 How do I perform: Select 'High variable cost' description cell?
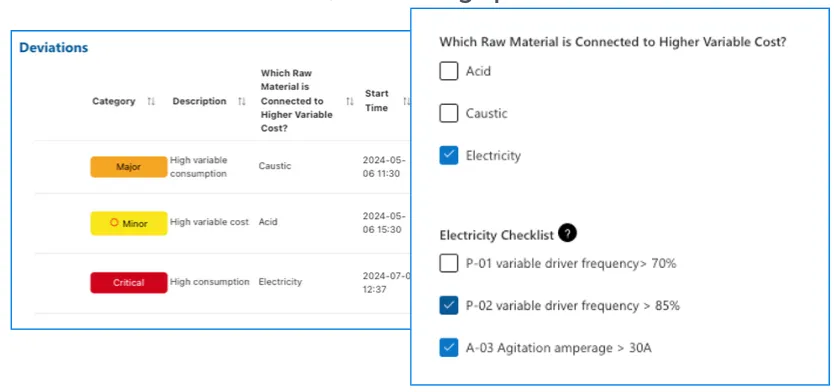coord(210,222)
